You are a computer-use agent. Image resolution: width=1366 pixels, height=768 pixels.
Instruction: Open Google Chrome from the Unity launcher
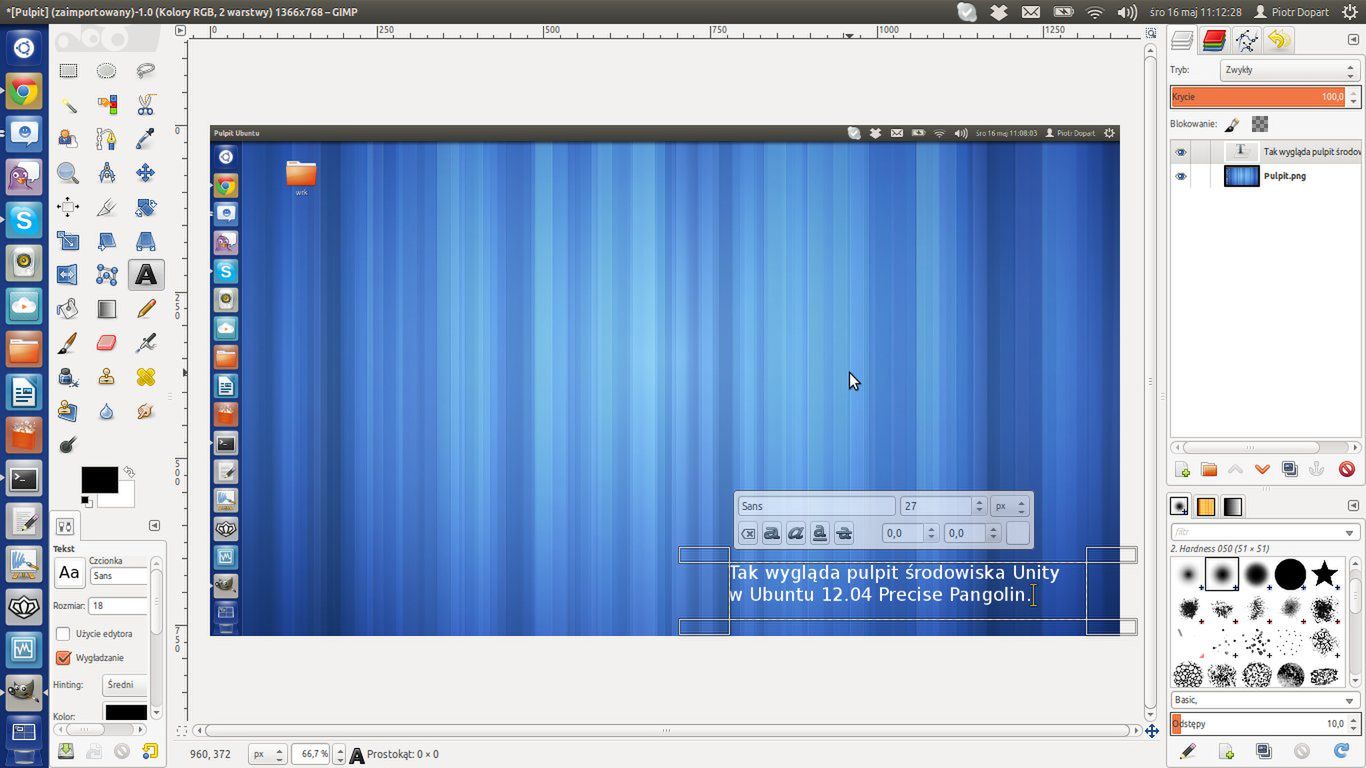[x=23, y=92]
